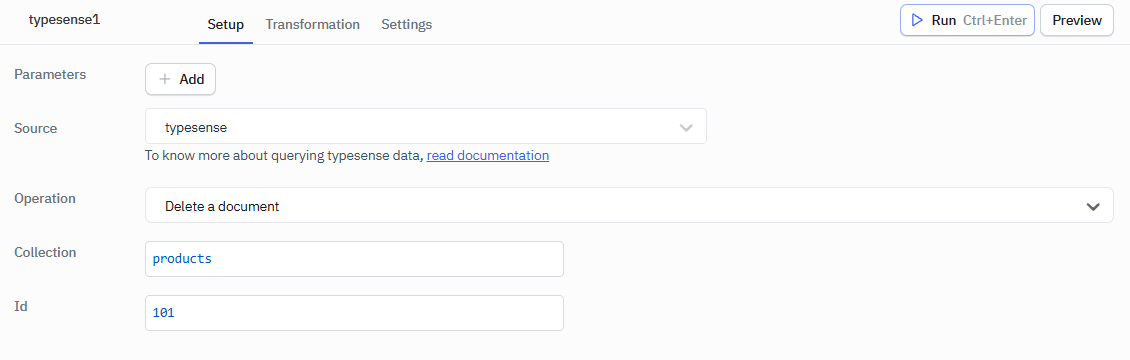Click the Source dropdown chevron arrow

686,127
